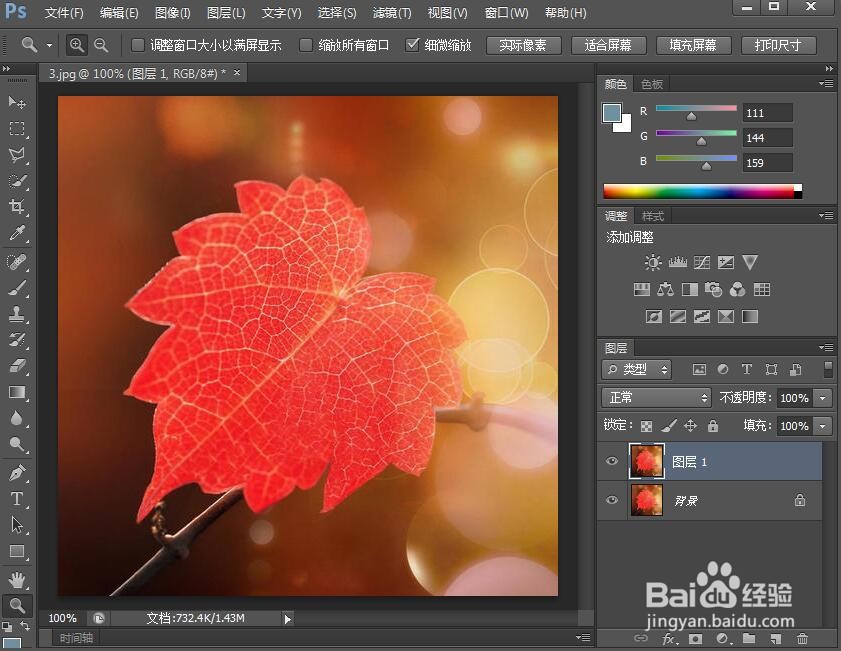This screenshot has width=841, height=651.
Task: Add a Photo Filter adjustment
Action: pyautogui.click(x=713, y=290)
